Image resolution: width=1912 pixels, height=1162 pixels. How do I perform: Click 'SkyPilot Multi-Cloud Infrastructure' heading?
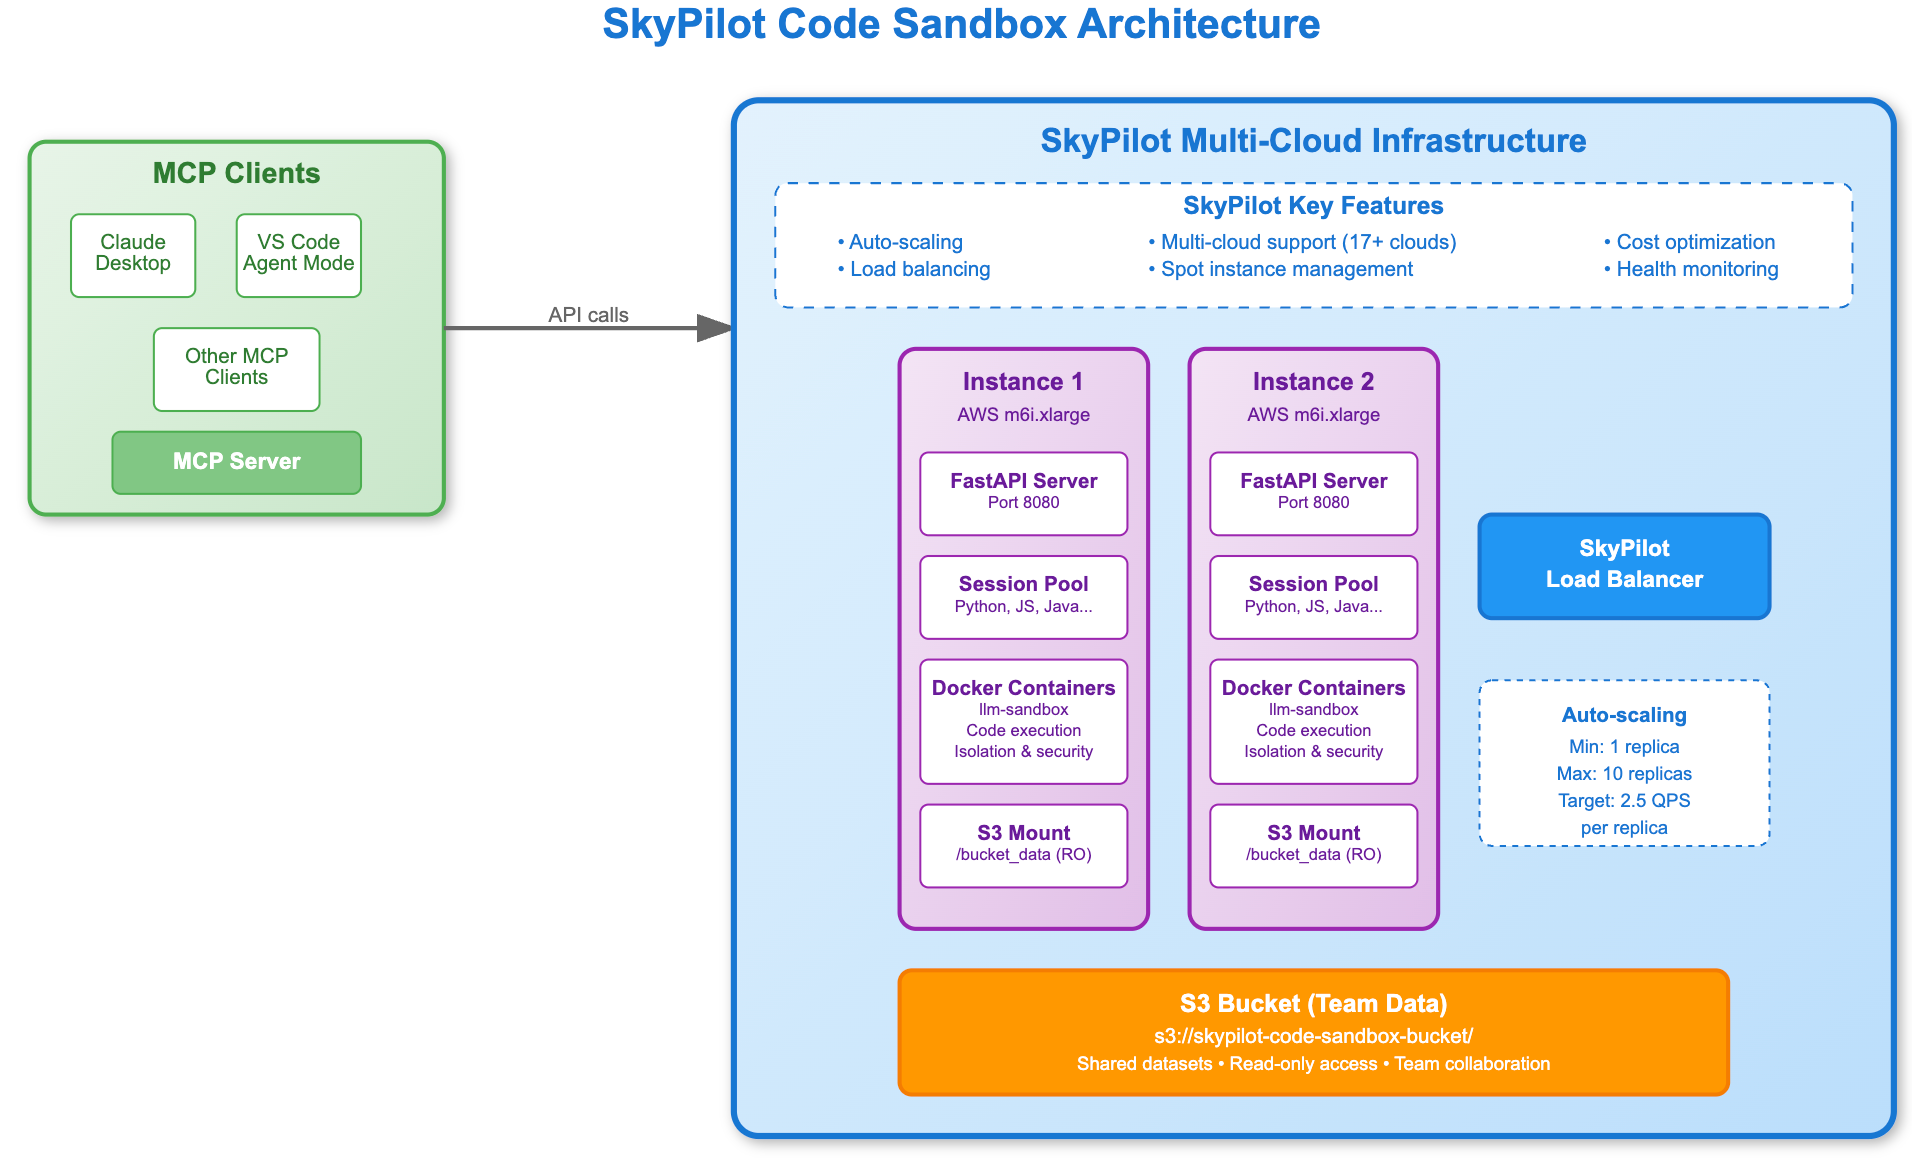1313,141
